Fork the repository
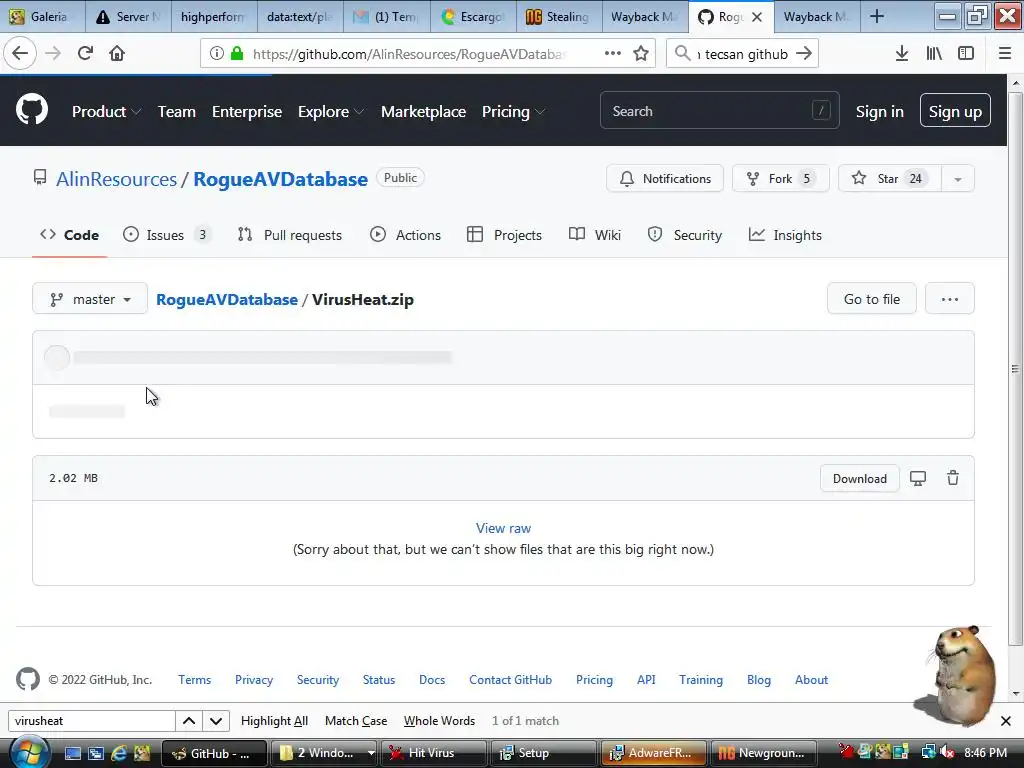 780,179
